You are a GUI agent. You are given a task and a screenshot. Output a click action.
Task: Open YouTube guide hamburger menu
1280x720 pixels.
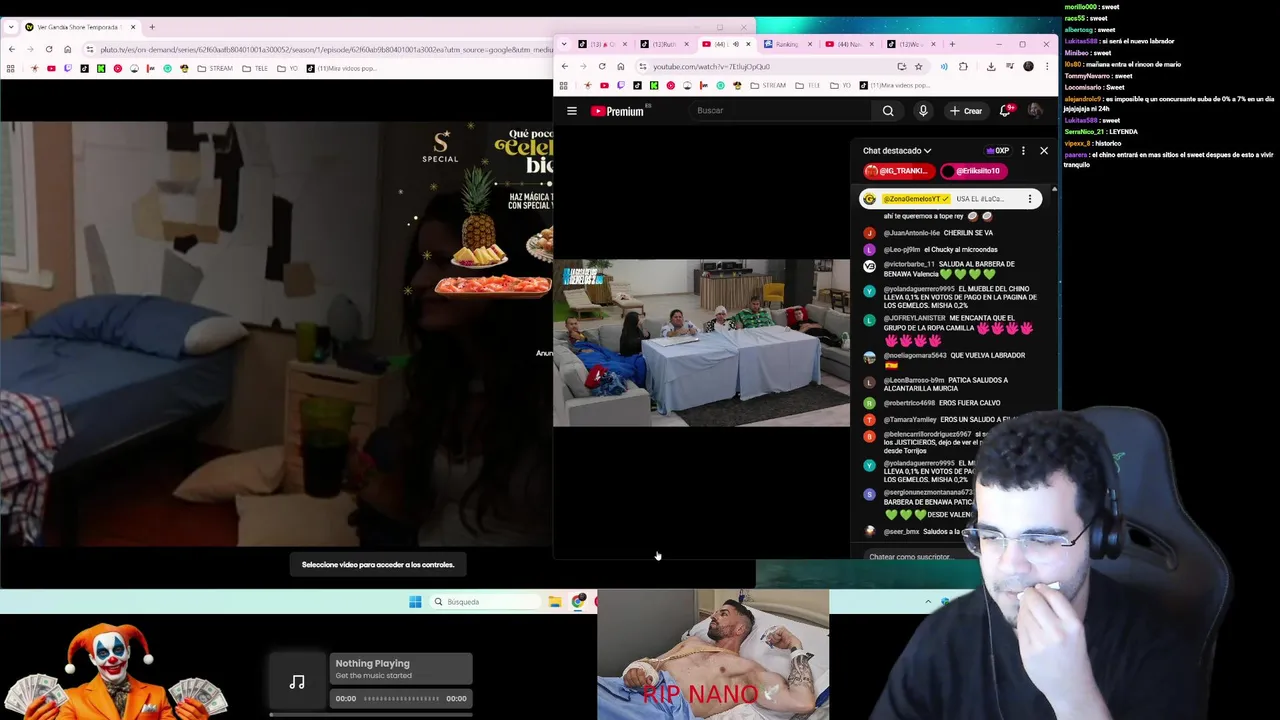(x=572, y=111)
